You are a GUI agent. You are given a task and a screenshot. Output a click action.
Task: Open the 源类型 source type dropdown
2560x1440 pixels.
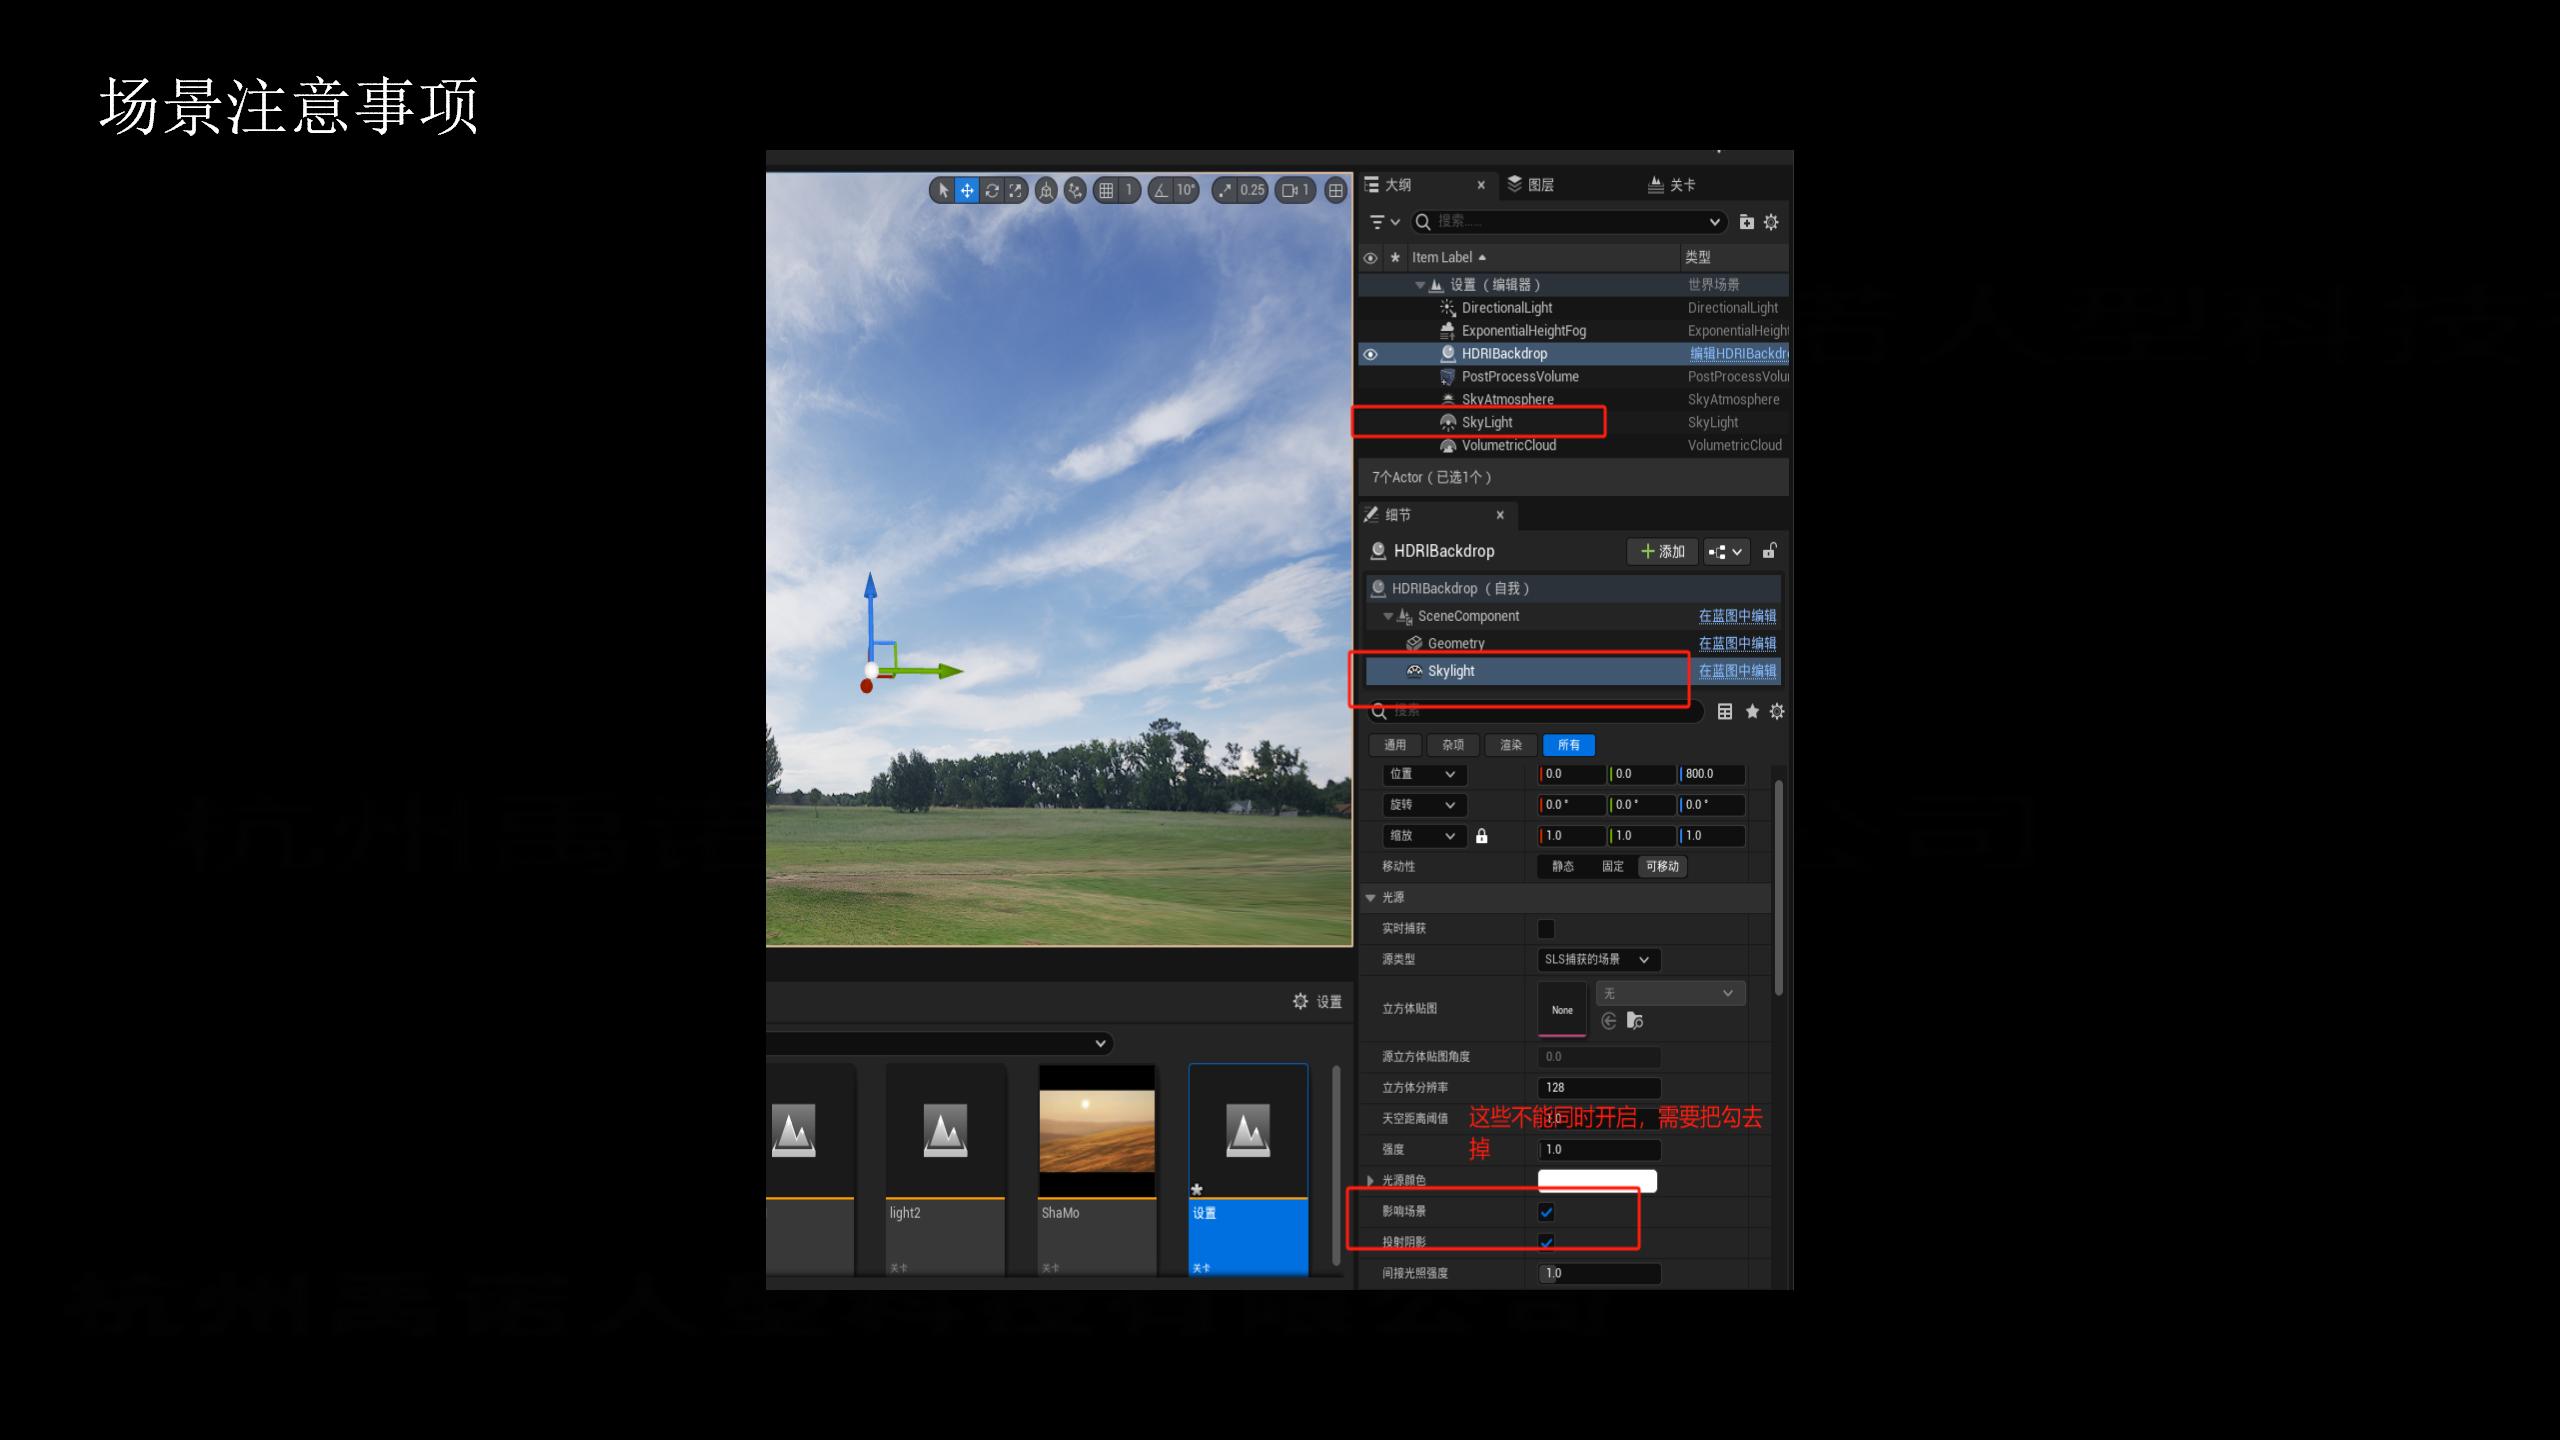1599,960
